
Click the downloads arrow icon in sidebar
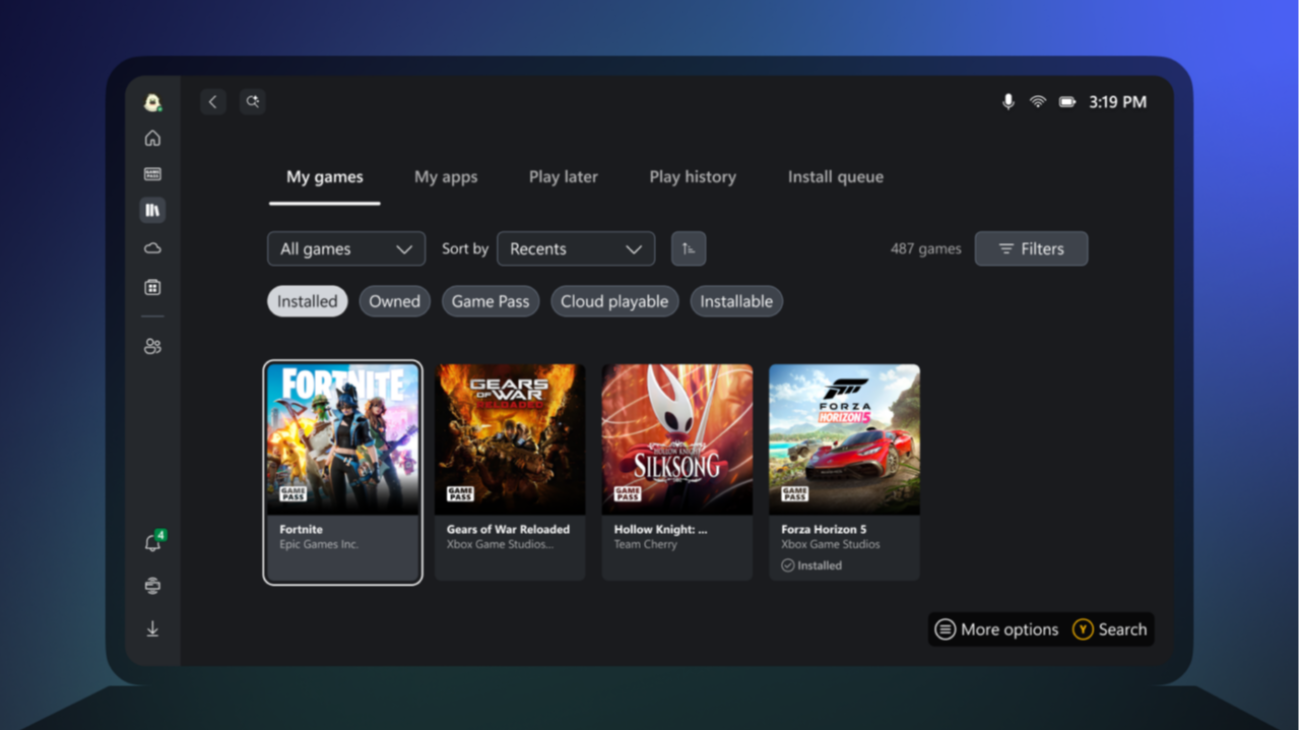(152, 629)
